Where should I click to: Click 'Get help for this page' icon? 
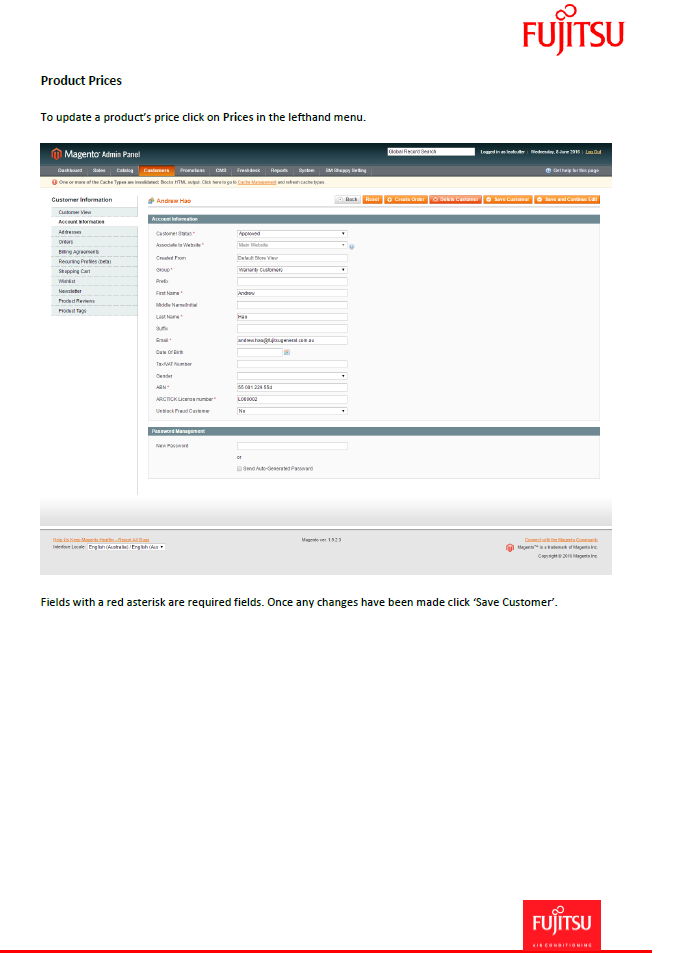tap(548, 171)
